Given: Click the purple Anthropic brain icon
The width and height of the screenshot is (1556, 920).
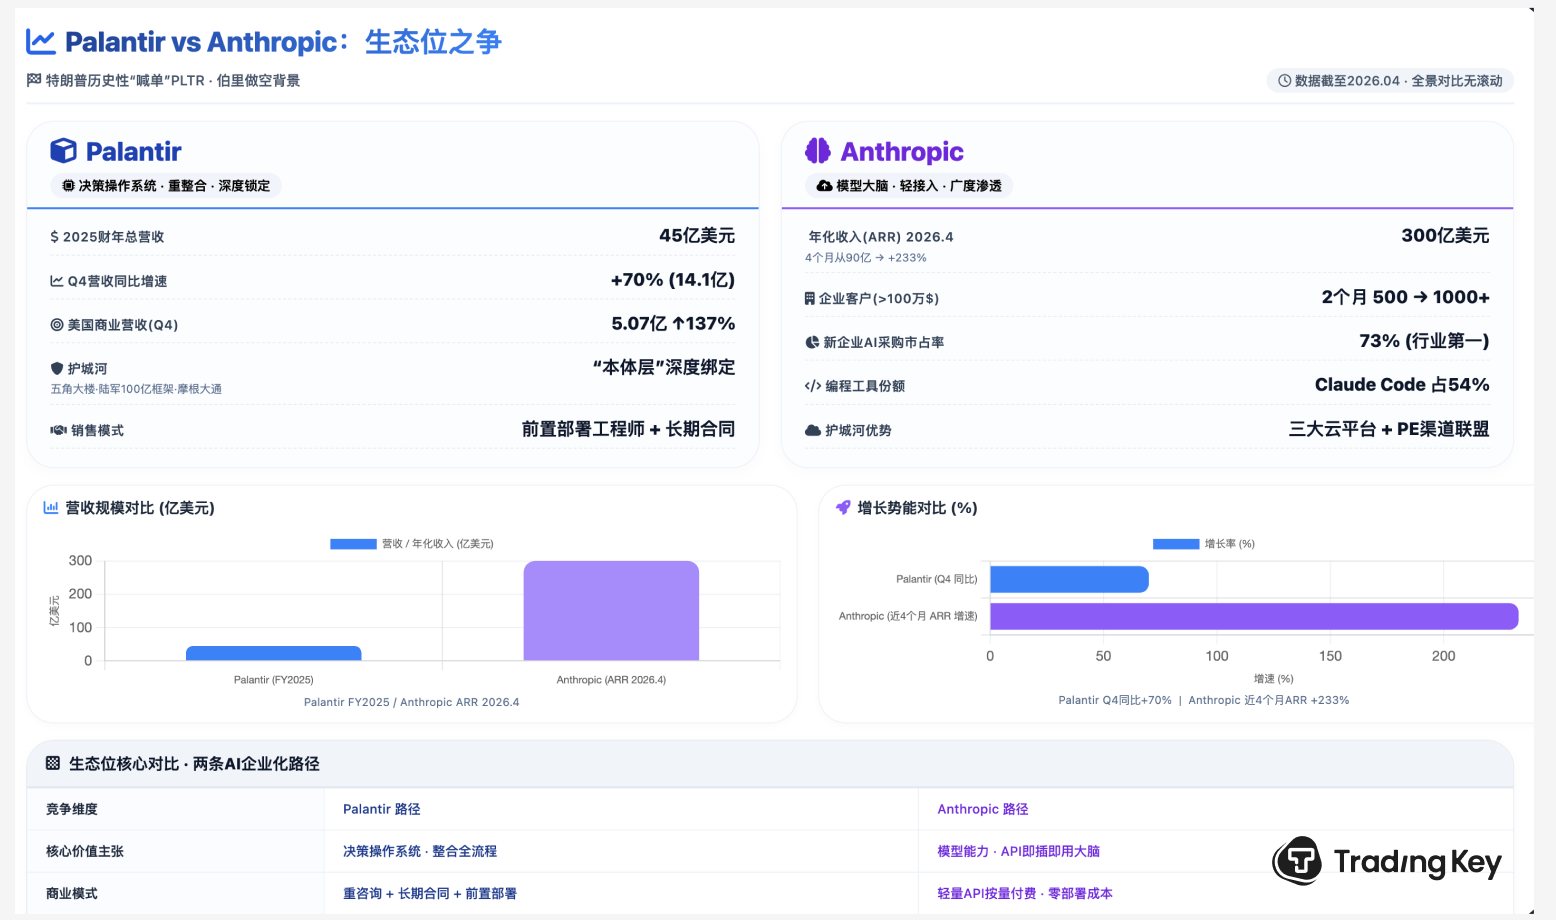Looking at the screenshot, I should pos(817,151).
